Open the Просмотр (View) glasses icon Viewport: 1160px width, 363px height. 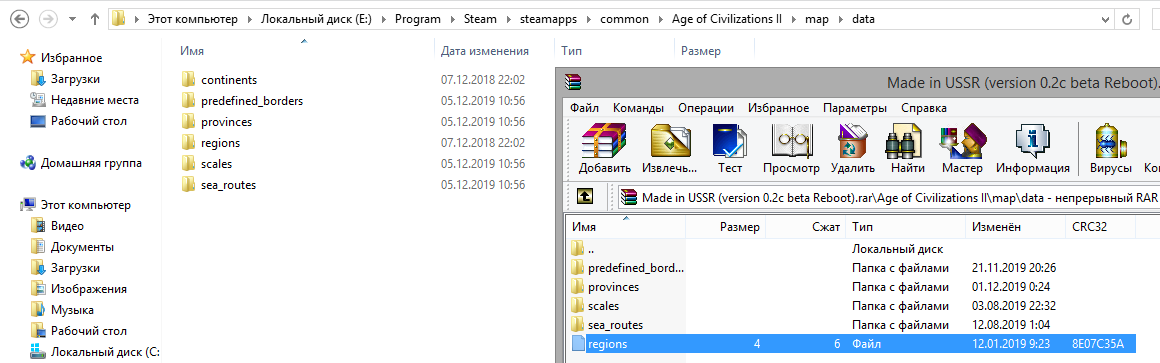(791, 150)
